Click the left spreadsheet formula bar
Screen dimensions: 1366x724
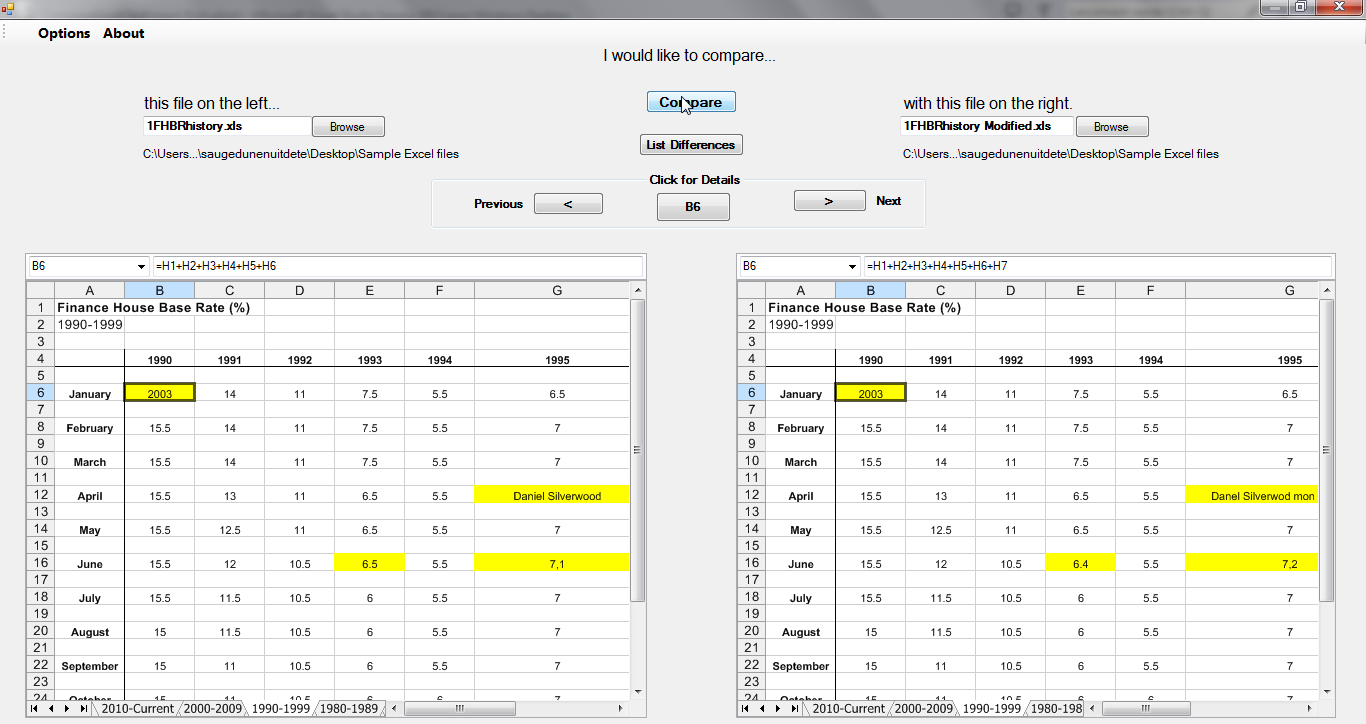pos(397,267)
